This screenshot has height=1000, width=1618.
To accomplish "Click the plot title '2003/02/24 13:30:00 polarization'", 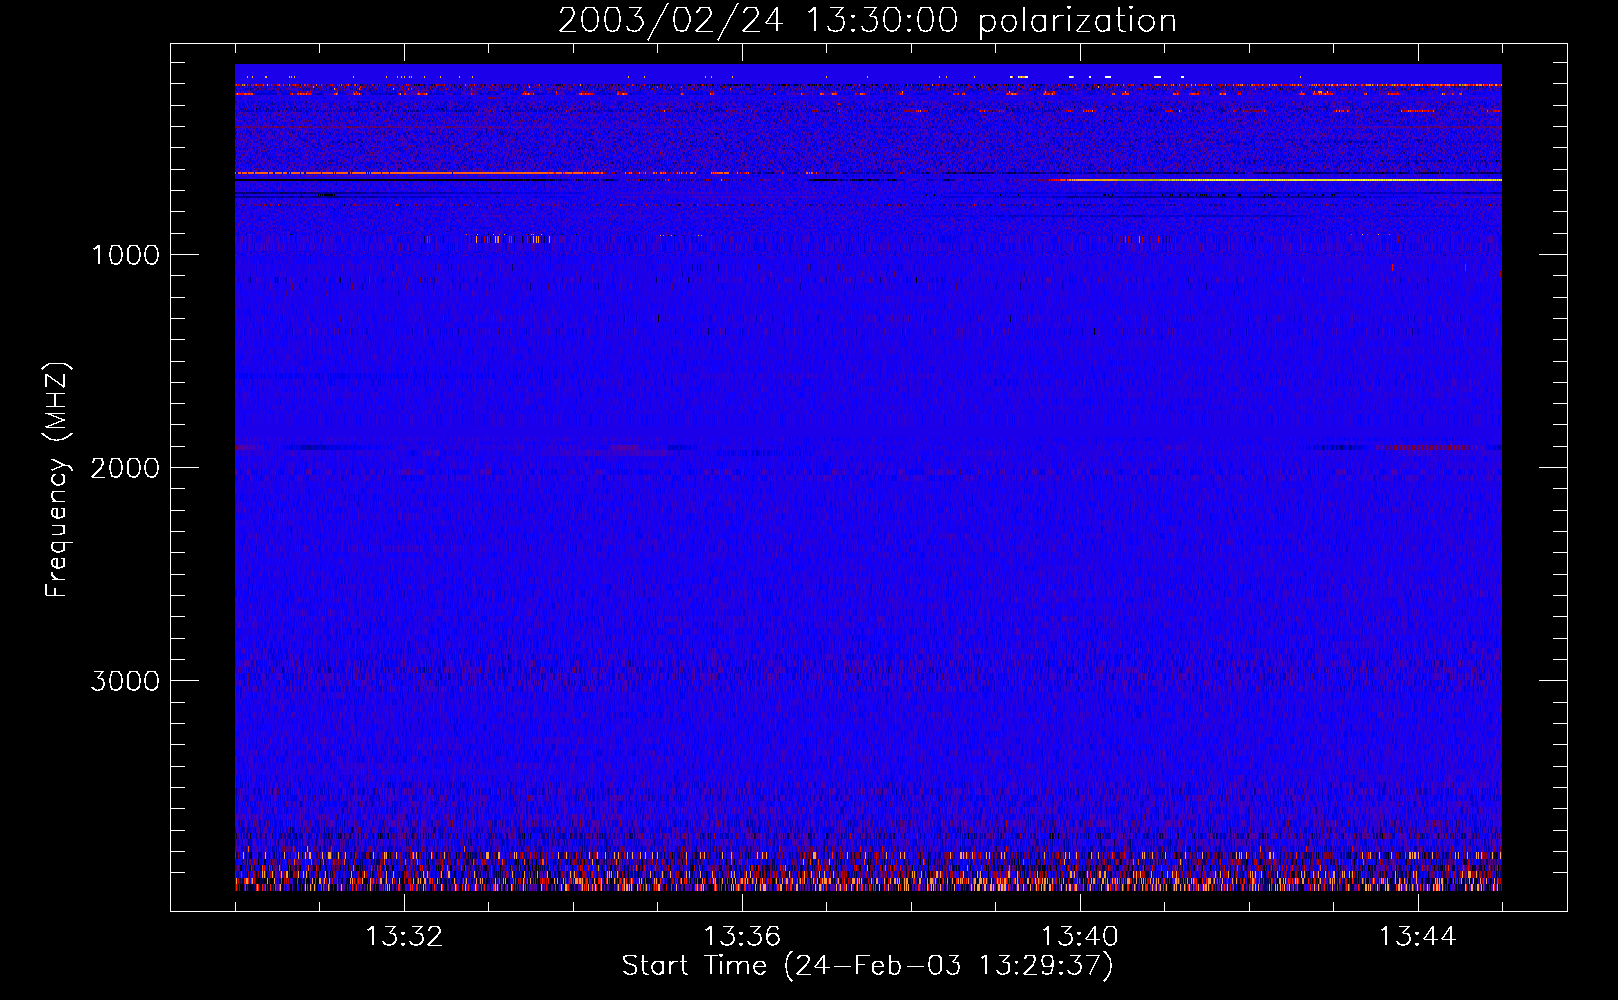I will click(x=867, y=20).
